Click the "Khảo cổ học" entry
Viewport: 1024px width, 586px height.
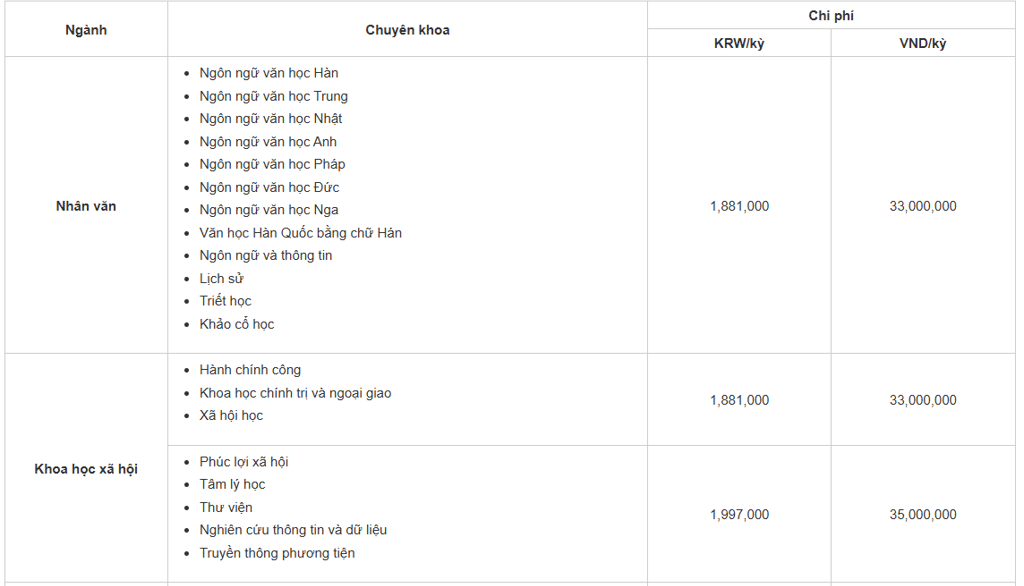coord(236,324)
